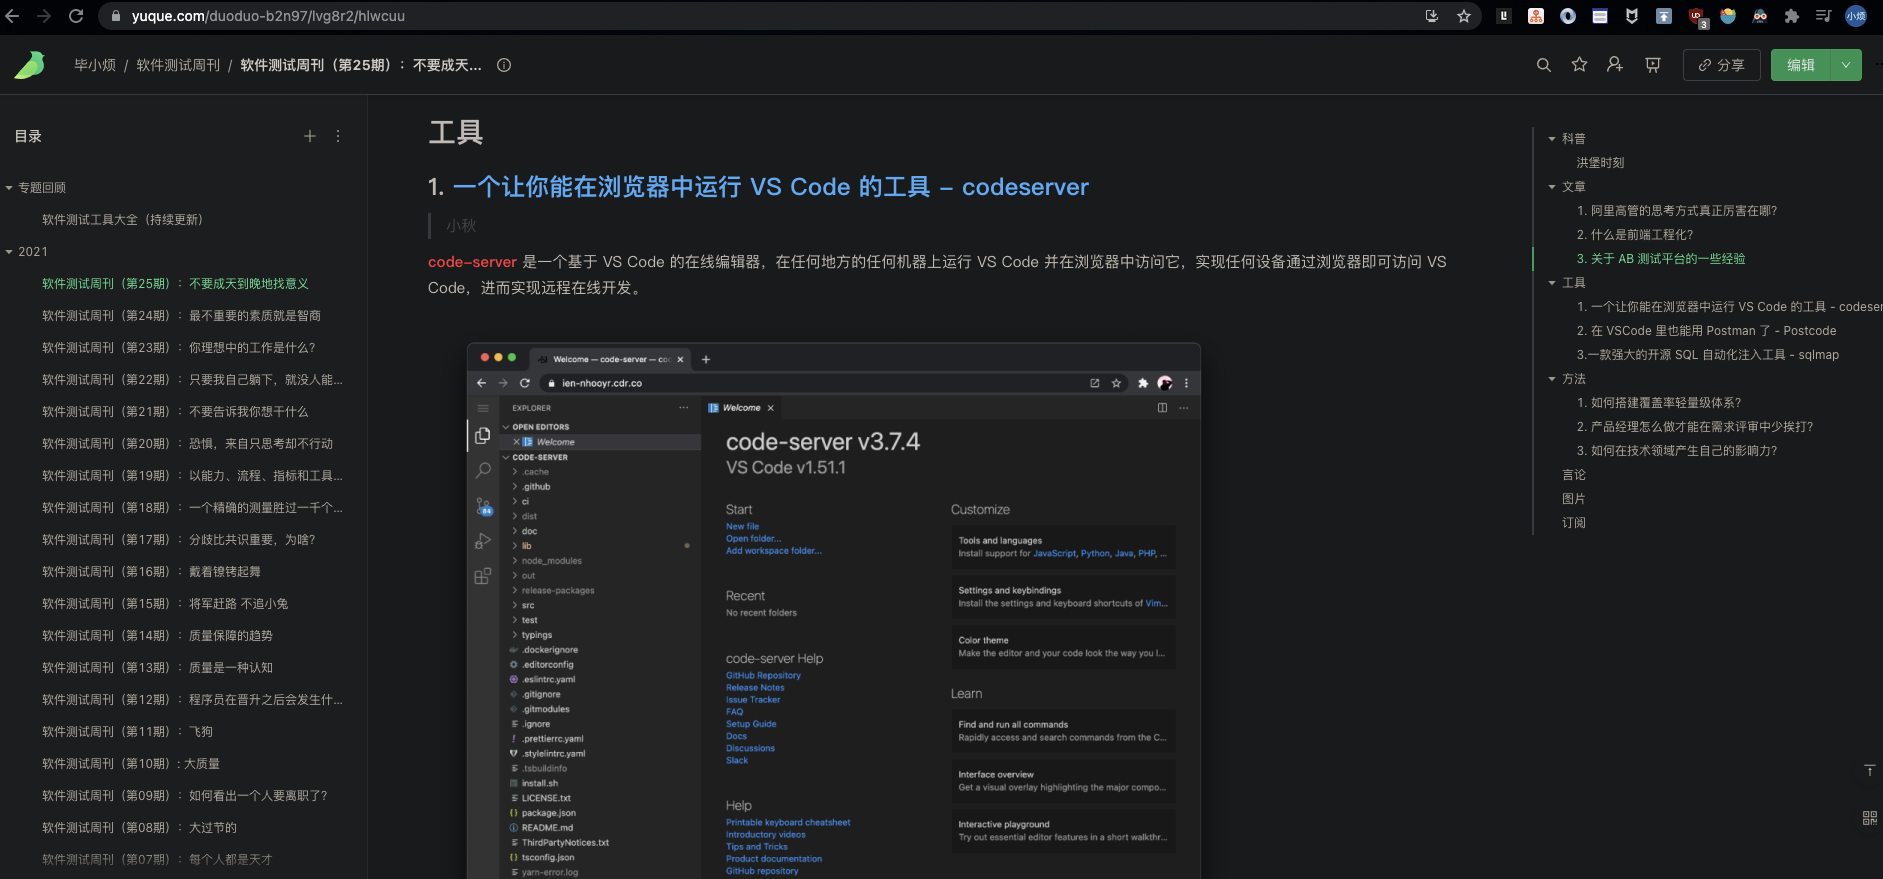
Task: Jump to 如何搭建覆盖率轻量级体系 outline item
Action: (1659, 403)
